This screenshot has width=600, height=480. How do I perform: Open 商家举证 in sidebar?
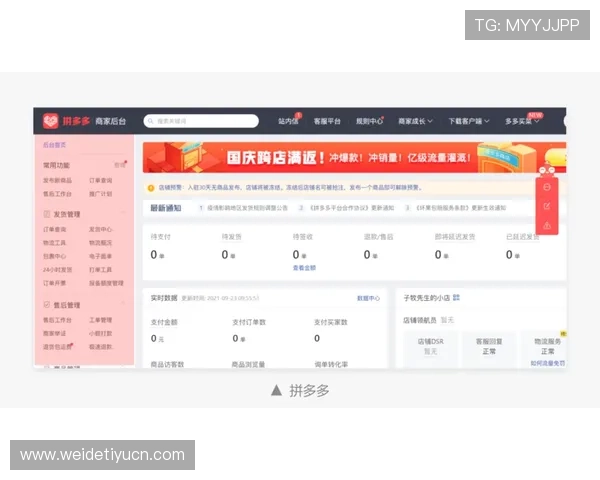click(54, 333)
